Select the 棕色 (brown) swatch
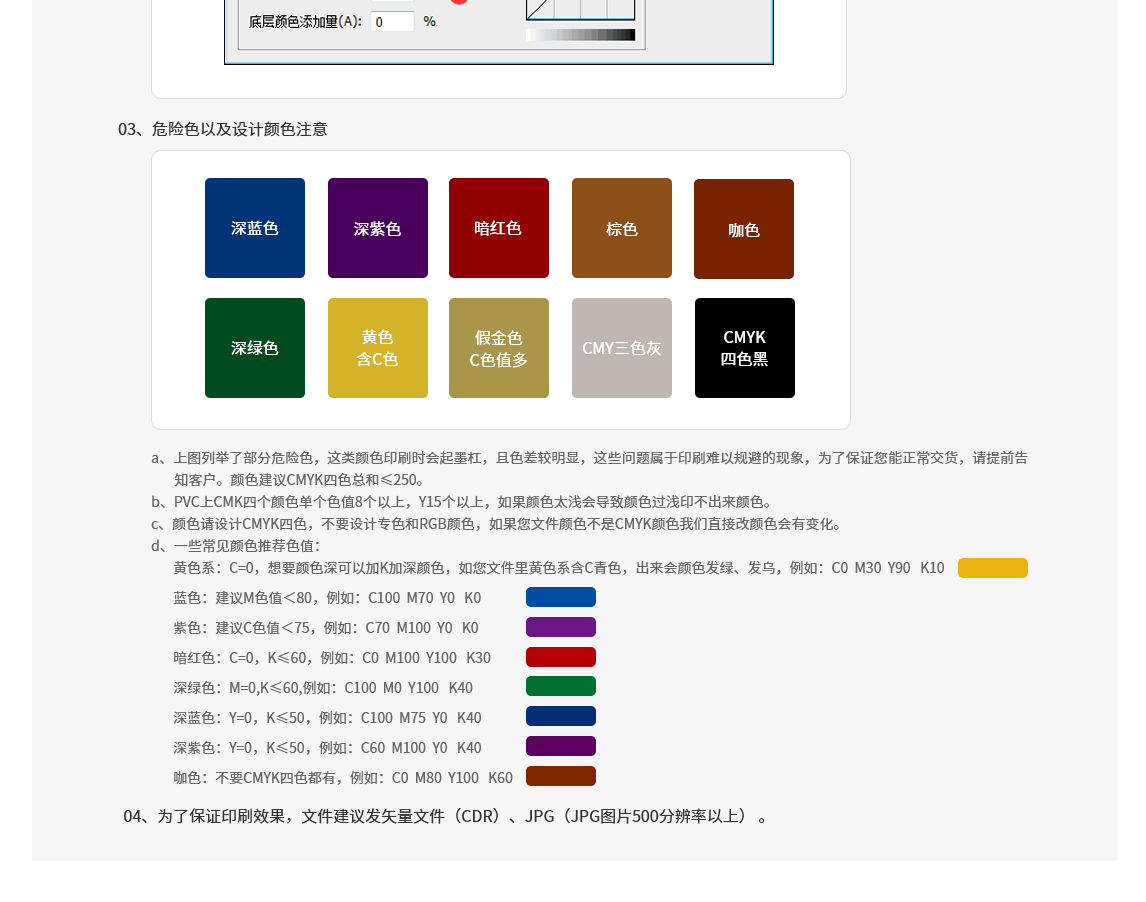 coord(622,228)
